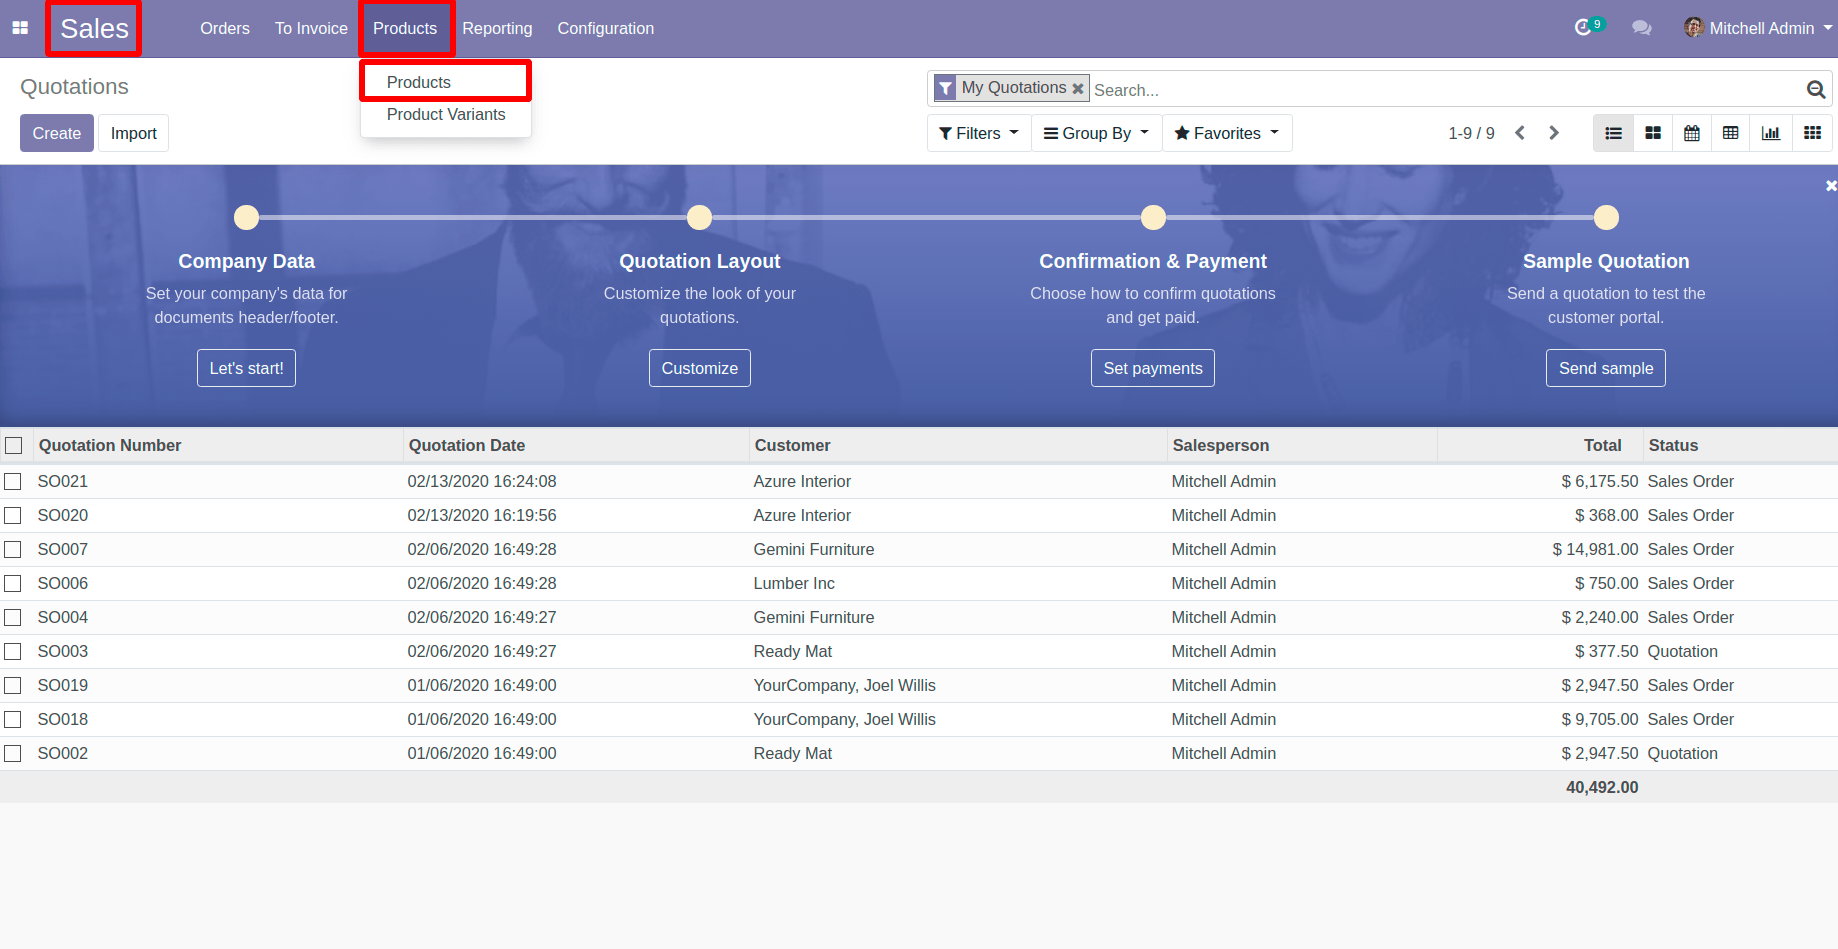This screenshot has width=1838, height=949.
Task: Go to previous page of records
Action: pos(1520,133)
